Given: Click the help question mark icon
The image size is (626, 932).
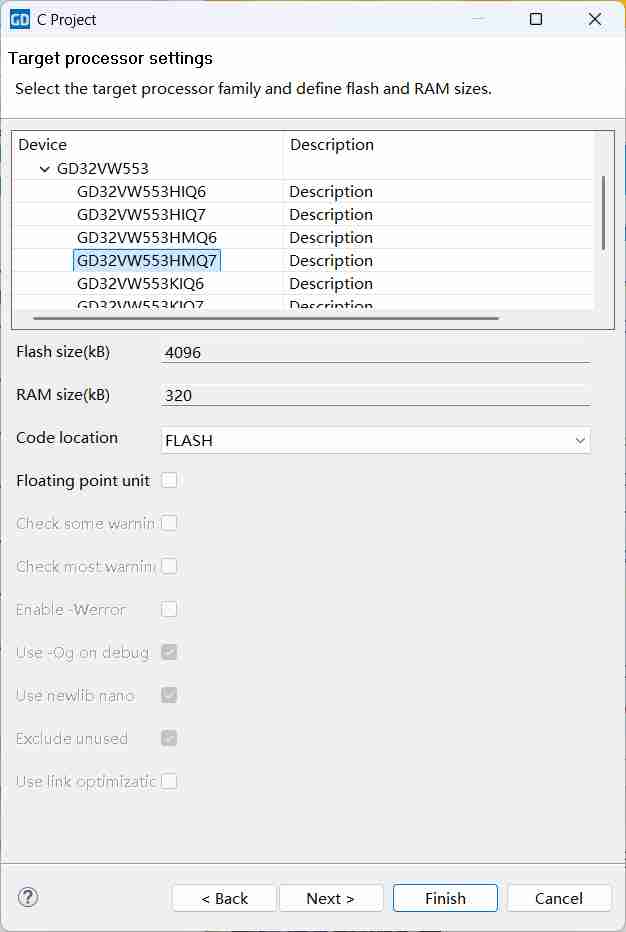Looking at the screenshot, I should click(x=28, y=897).
